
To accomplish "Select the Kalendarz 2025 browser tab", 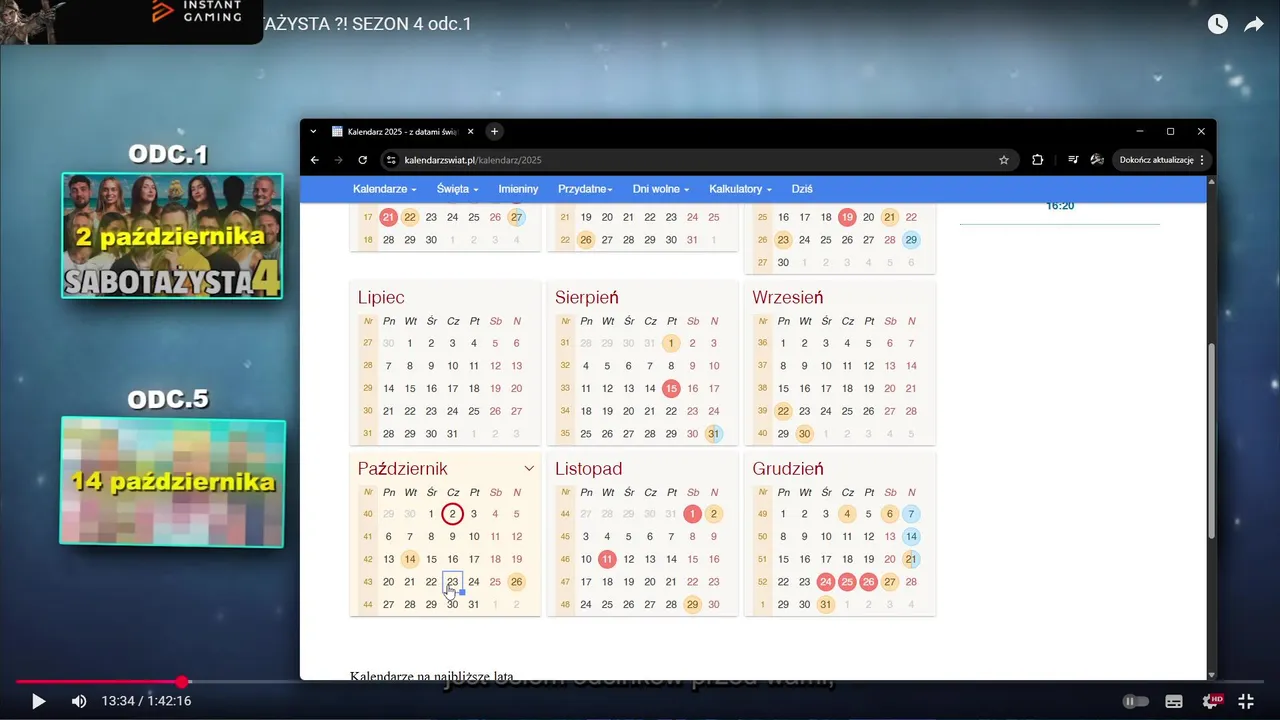I will (x=403, y=132).
